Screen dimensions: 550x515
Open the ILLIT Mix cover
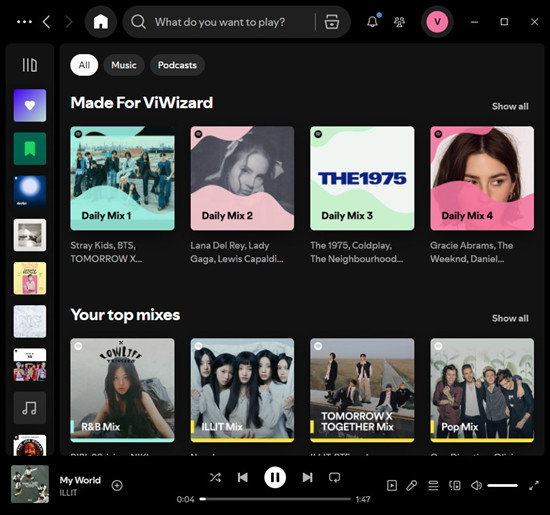pyautogui.click(x=242, y=390)
